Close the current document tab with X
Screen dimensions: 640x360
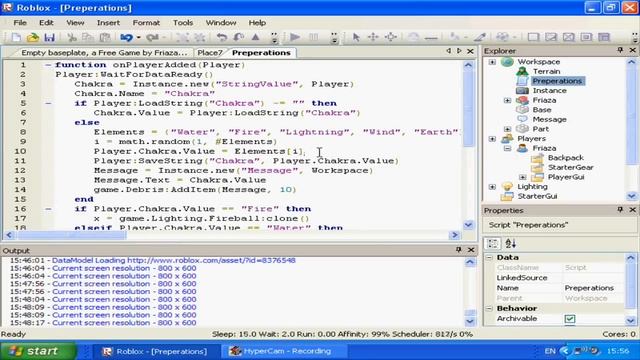tap(470, 51)
